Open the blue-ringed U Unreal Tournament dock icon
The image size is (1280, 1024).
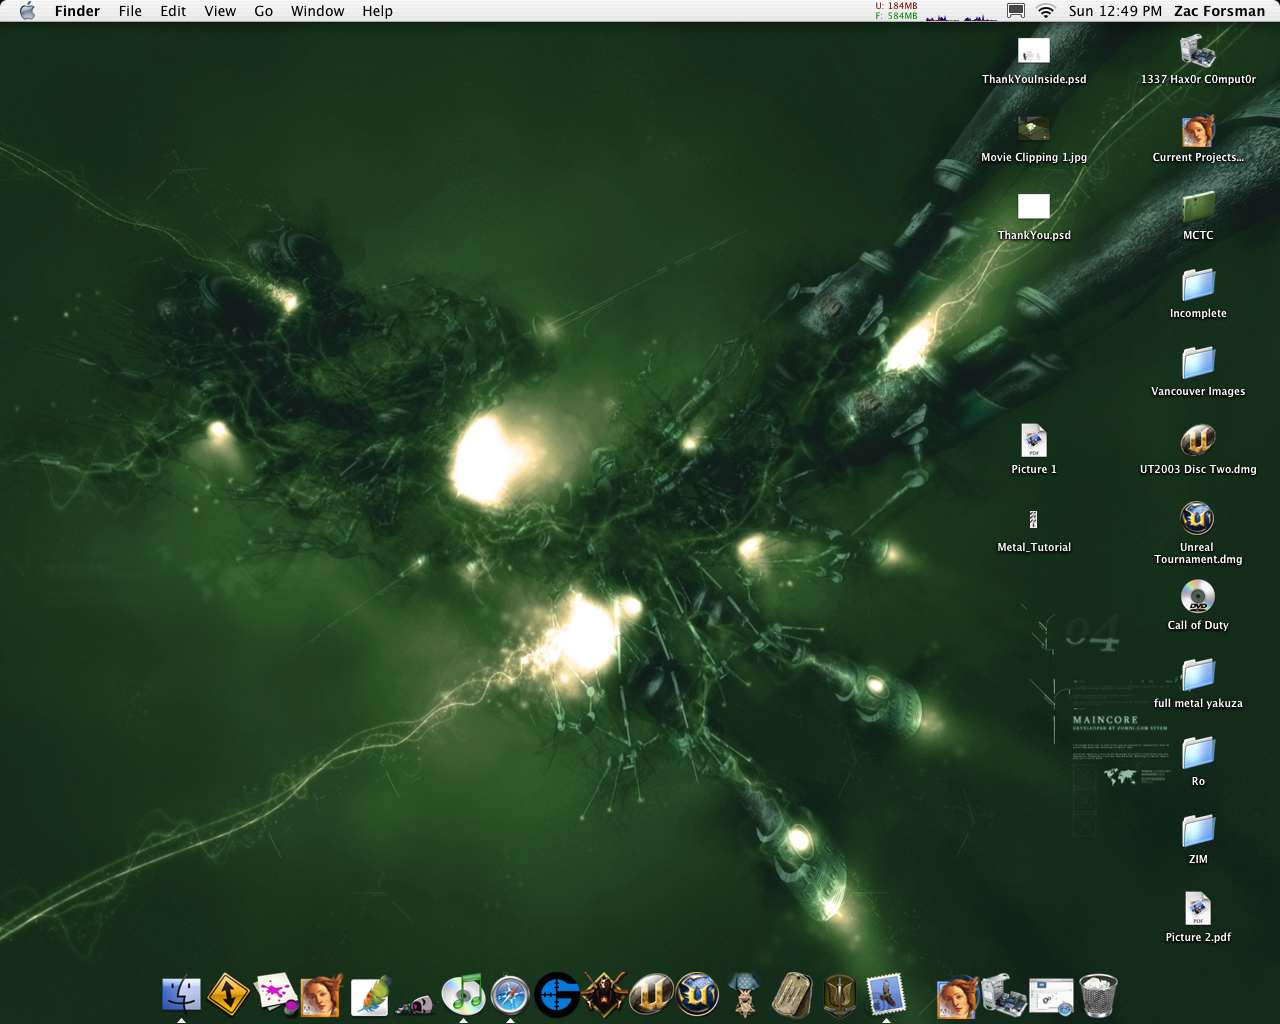[698, 994]
